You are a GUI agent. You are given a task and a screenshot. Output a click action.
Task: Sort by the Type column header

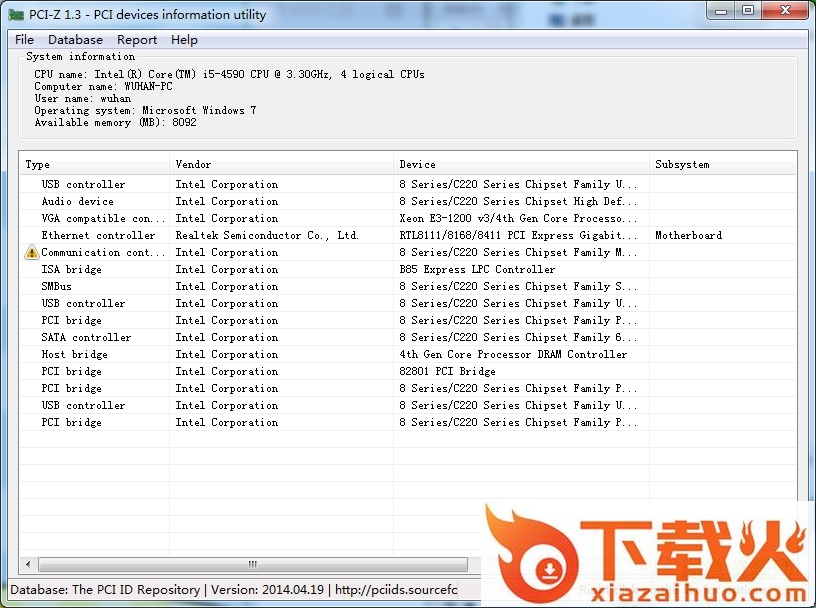[94, 164]
